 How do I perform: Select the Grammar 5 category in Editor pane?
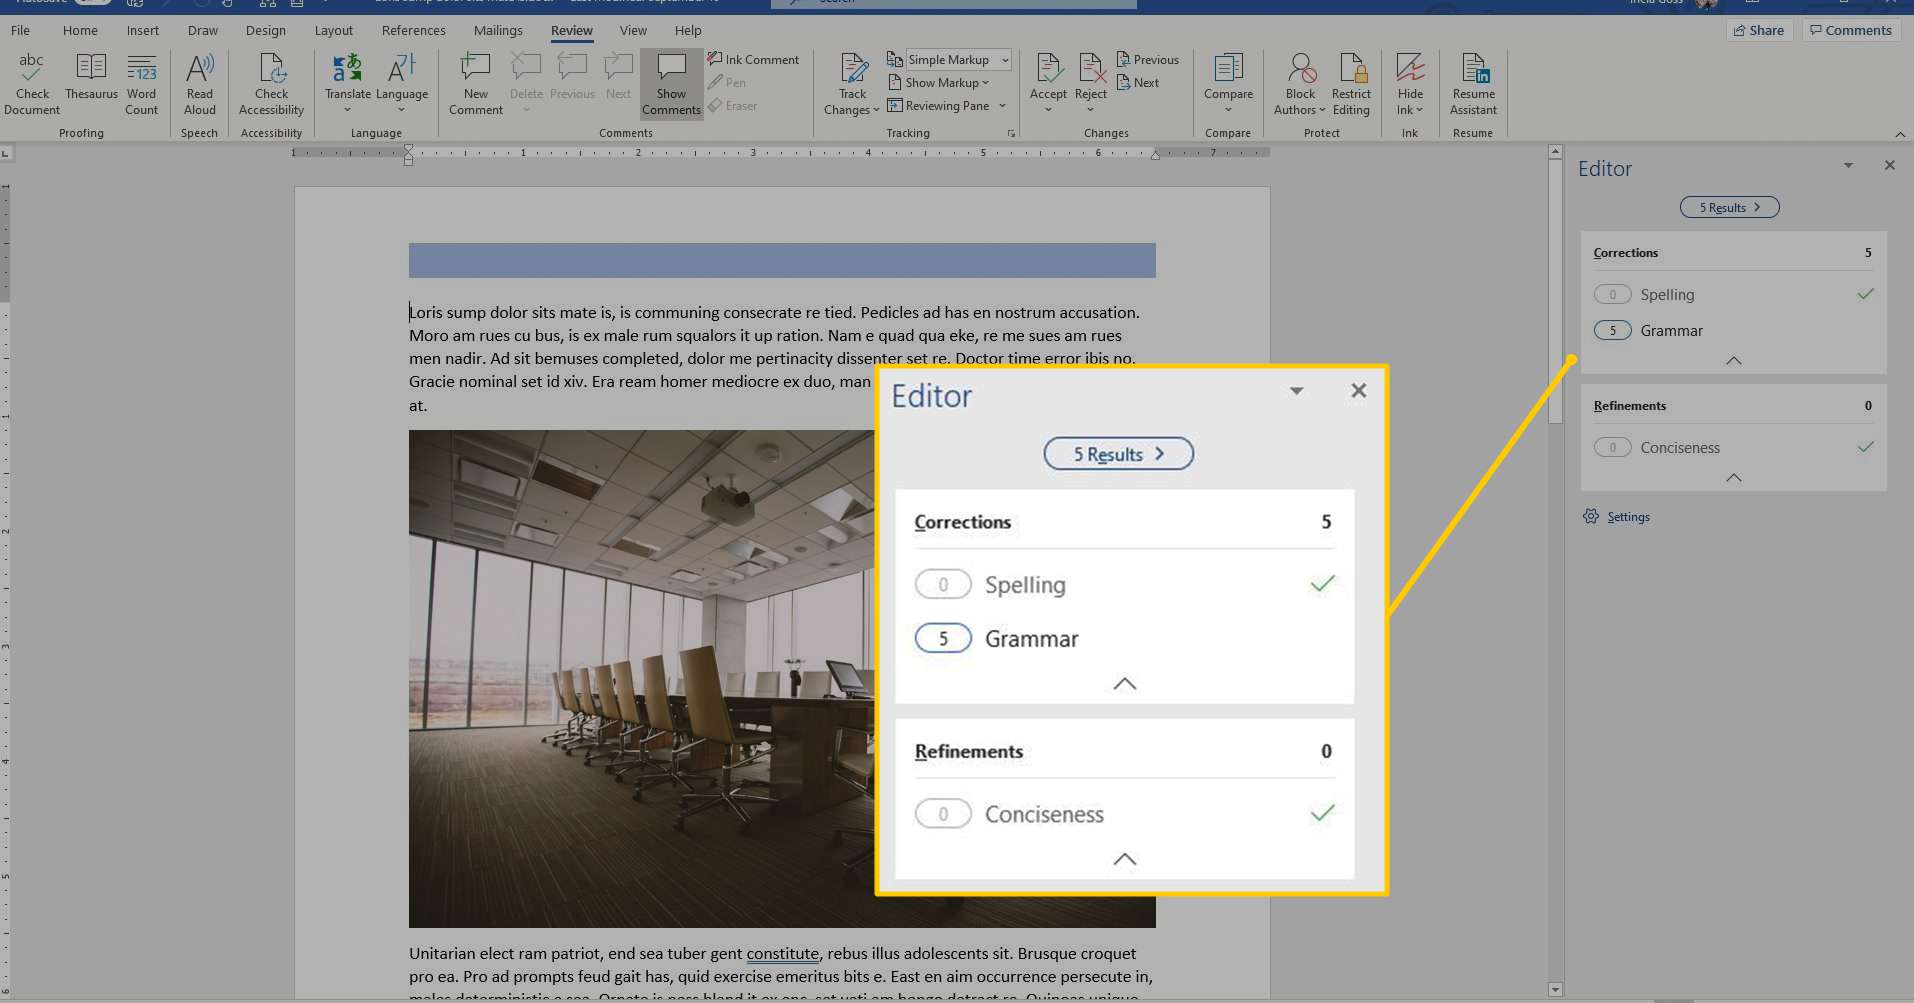1733,330
